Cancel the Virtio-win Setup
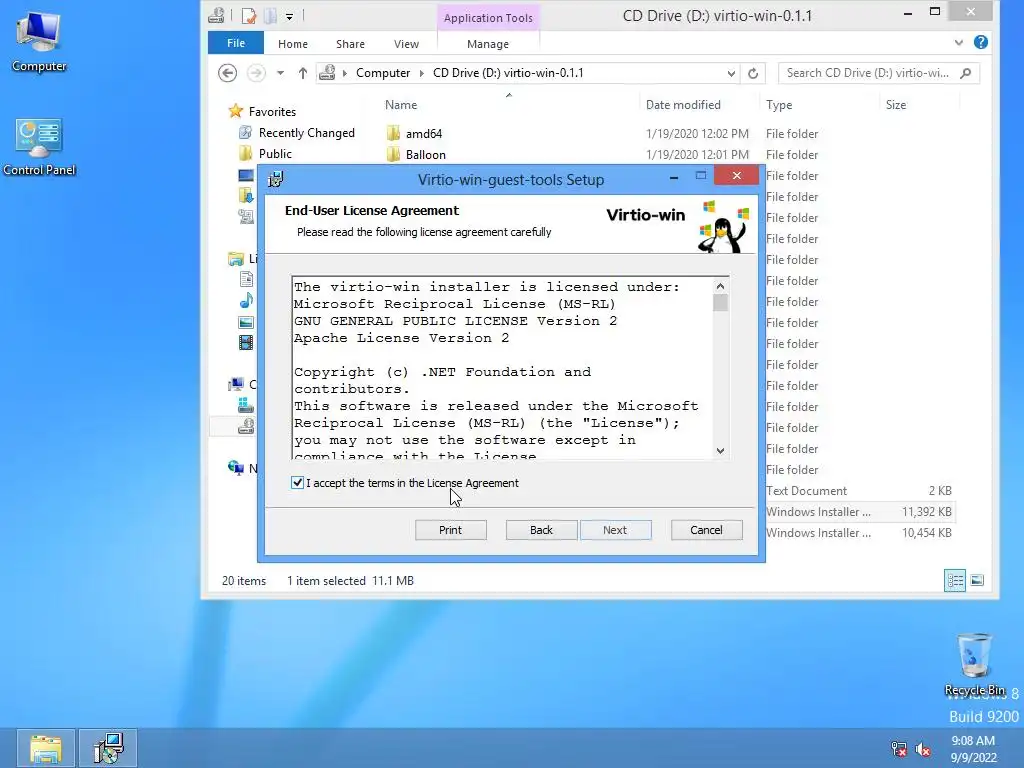1024x768 pixels. [707, 530]
